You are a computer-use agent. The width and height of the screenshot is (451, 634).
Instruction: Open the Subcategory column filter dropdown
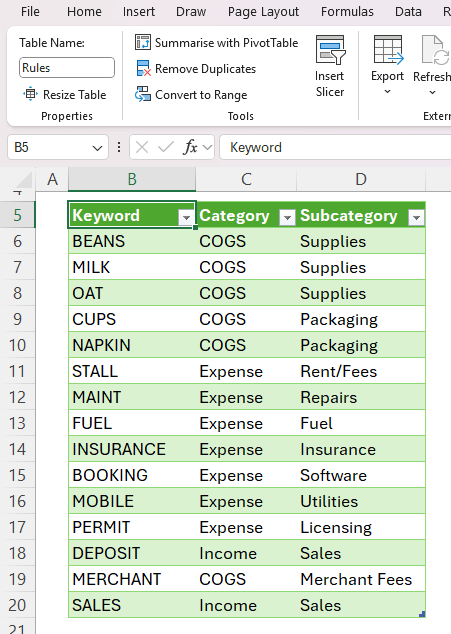[x=416, y=218]
